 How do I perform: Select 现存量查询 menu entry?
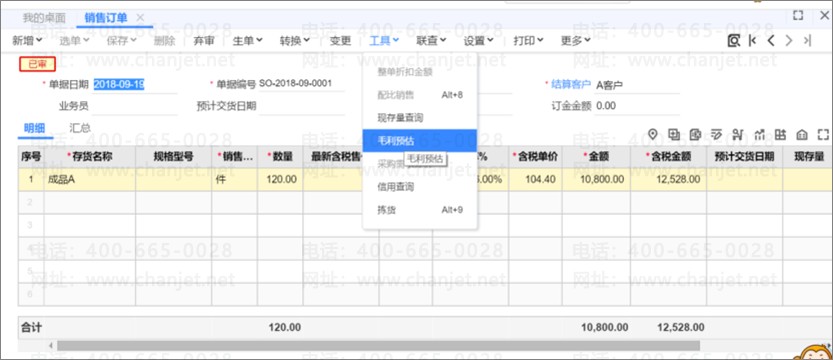coord(420,117)
